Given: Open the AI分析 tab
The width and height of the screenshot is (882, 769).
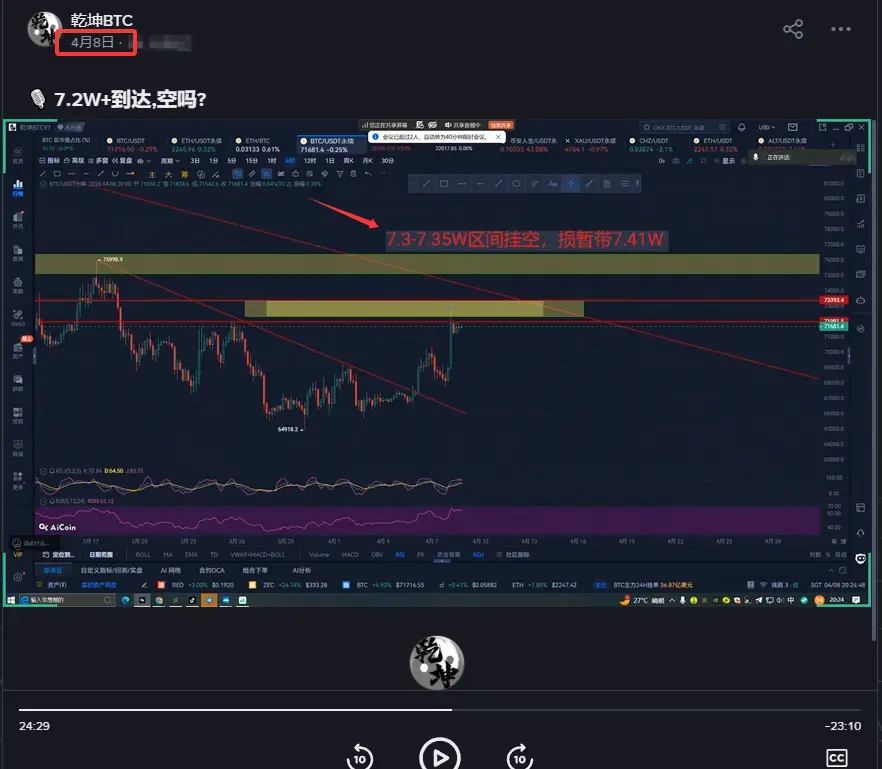Looking at the screenshot, I should click(x=302, y=570).
